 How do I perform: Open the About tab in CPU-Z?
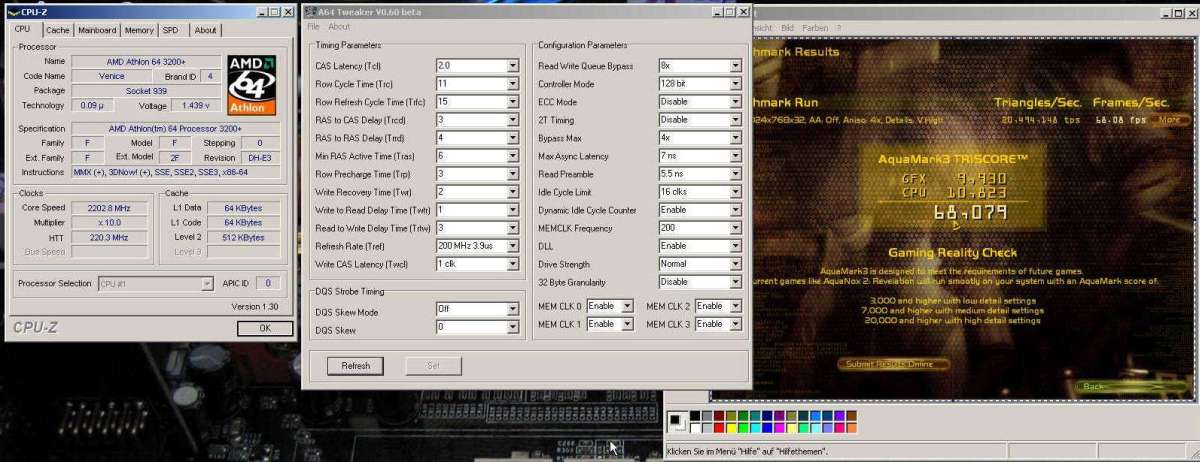pos(205,30)
